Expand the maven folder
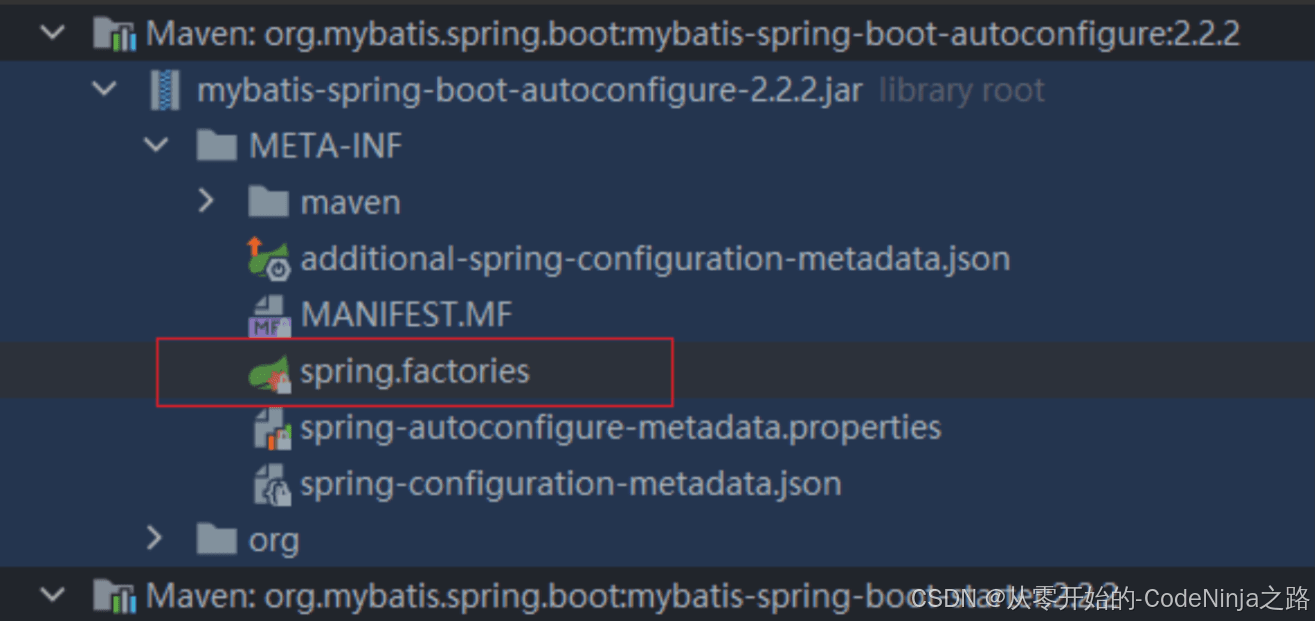The image size is (1315, 621). tap(206, 202)
